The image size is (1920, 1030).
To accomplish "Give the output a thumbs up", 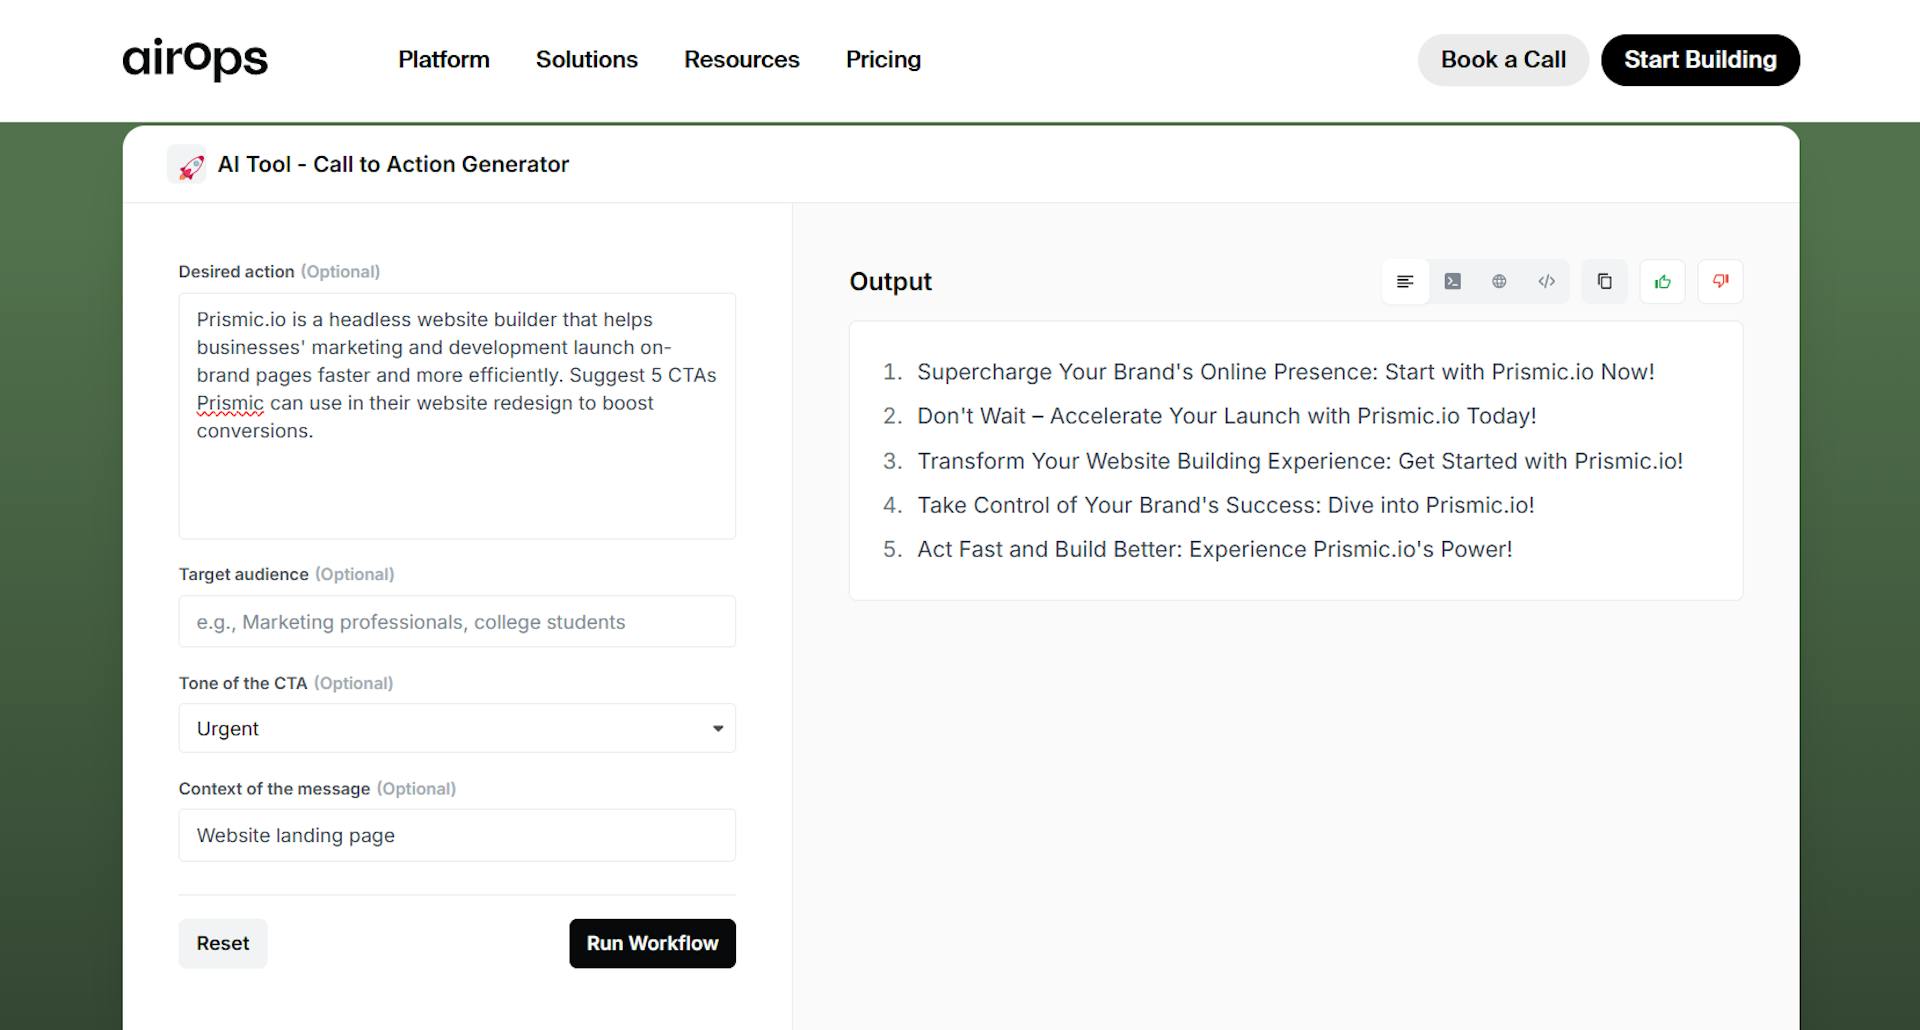I will pos(1662,281).
